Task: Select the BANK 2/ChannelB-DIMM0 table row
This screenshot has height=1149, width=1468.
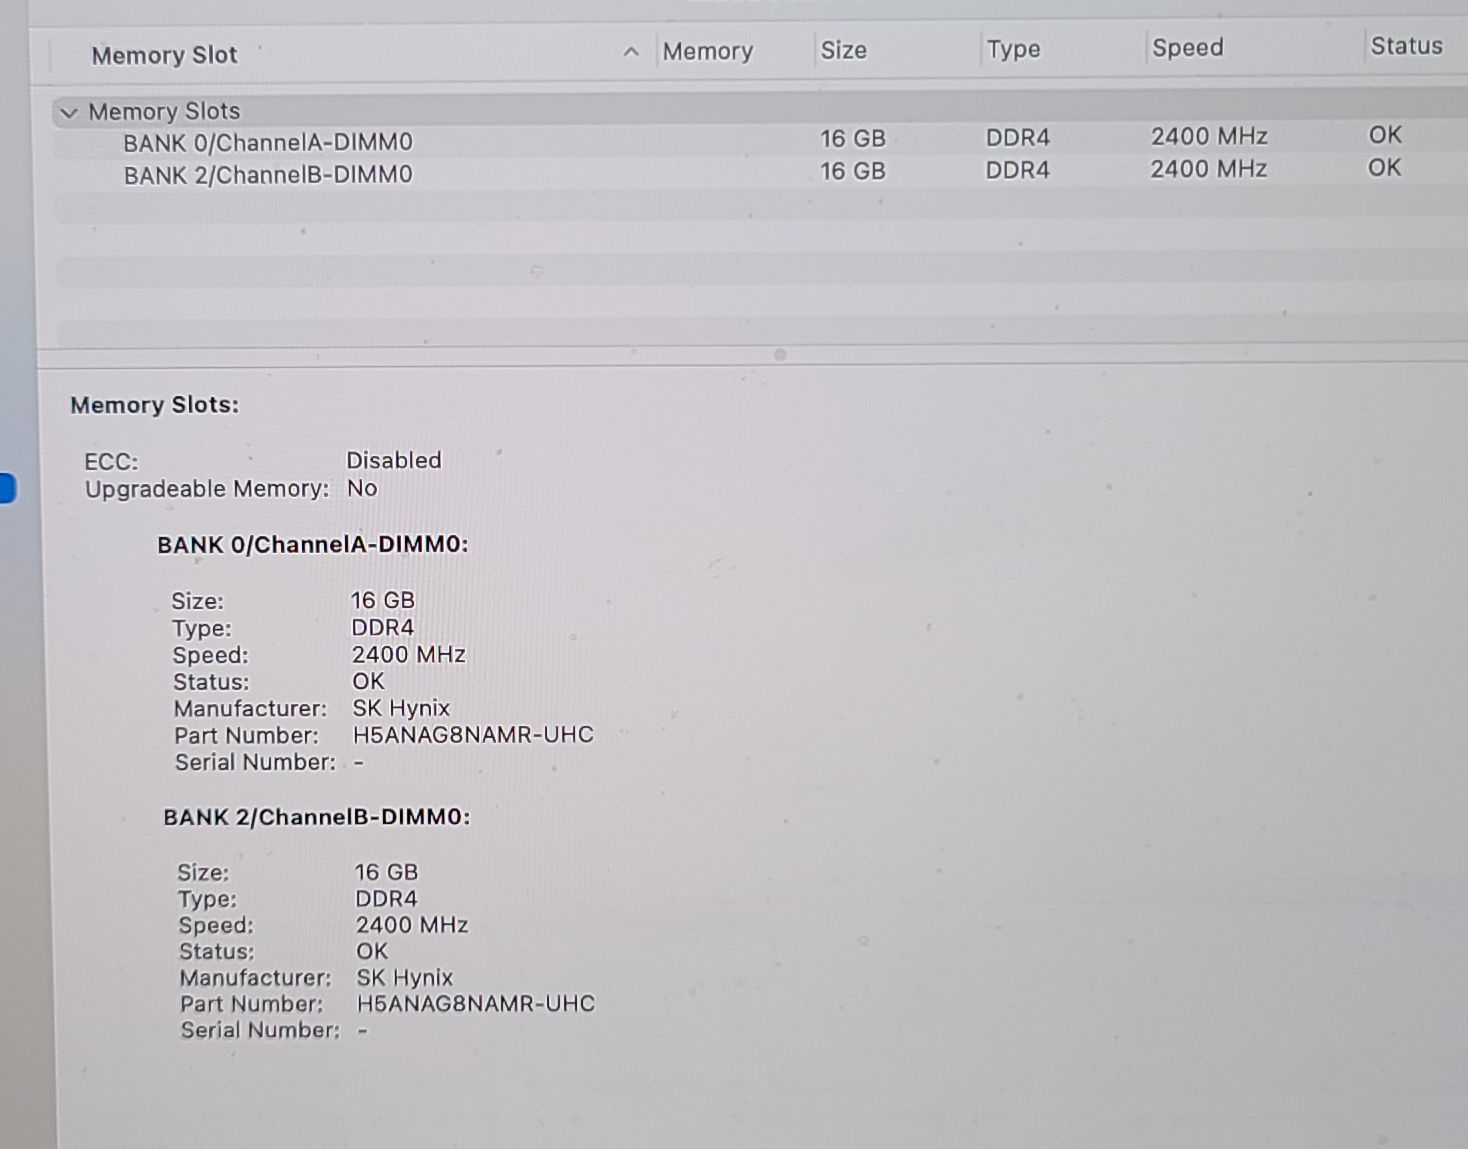Action: 267,176
